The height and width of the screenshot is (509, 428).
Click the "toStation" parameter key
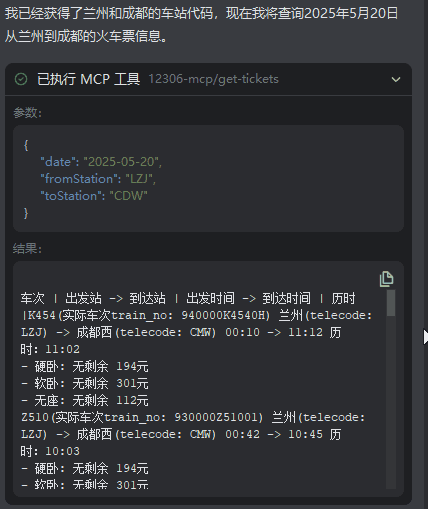click(x=70, y=196)
